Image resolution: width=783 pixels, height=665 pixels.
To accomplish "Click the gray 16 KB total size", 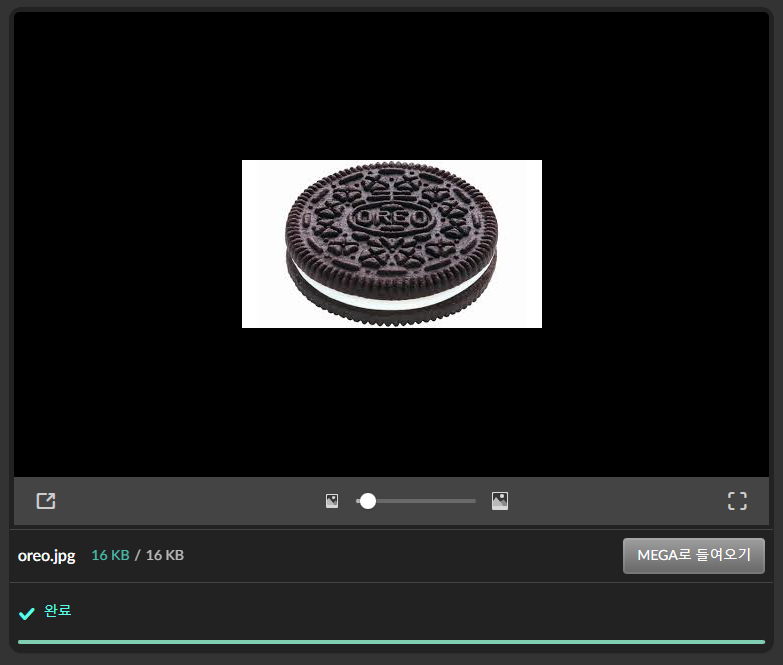I will point(165,555).
